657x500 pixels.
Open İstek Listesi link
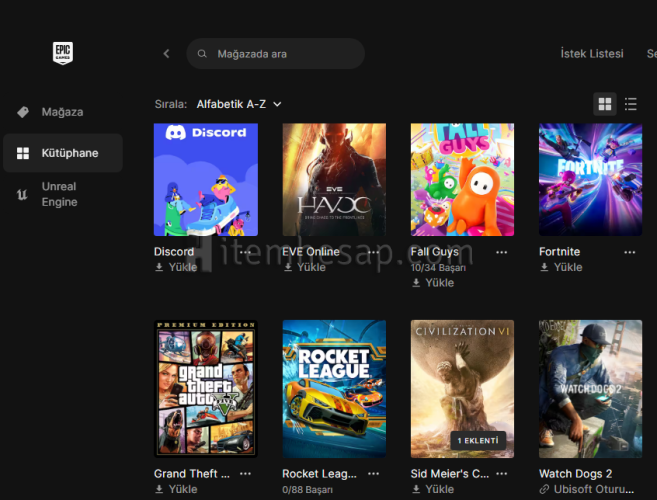(x=591, y=54)
